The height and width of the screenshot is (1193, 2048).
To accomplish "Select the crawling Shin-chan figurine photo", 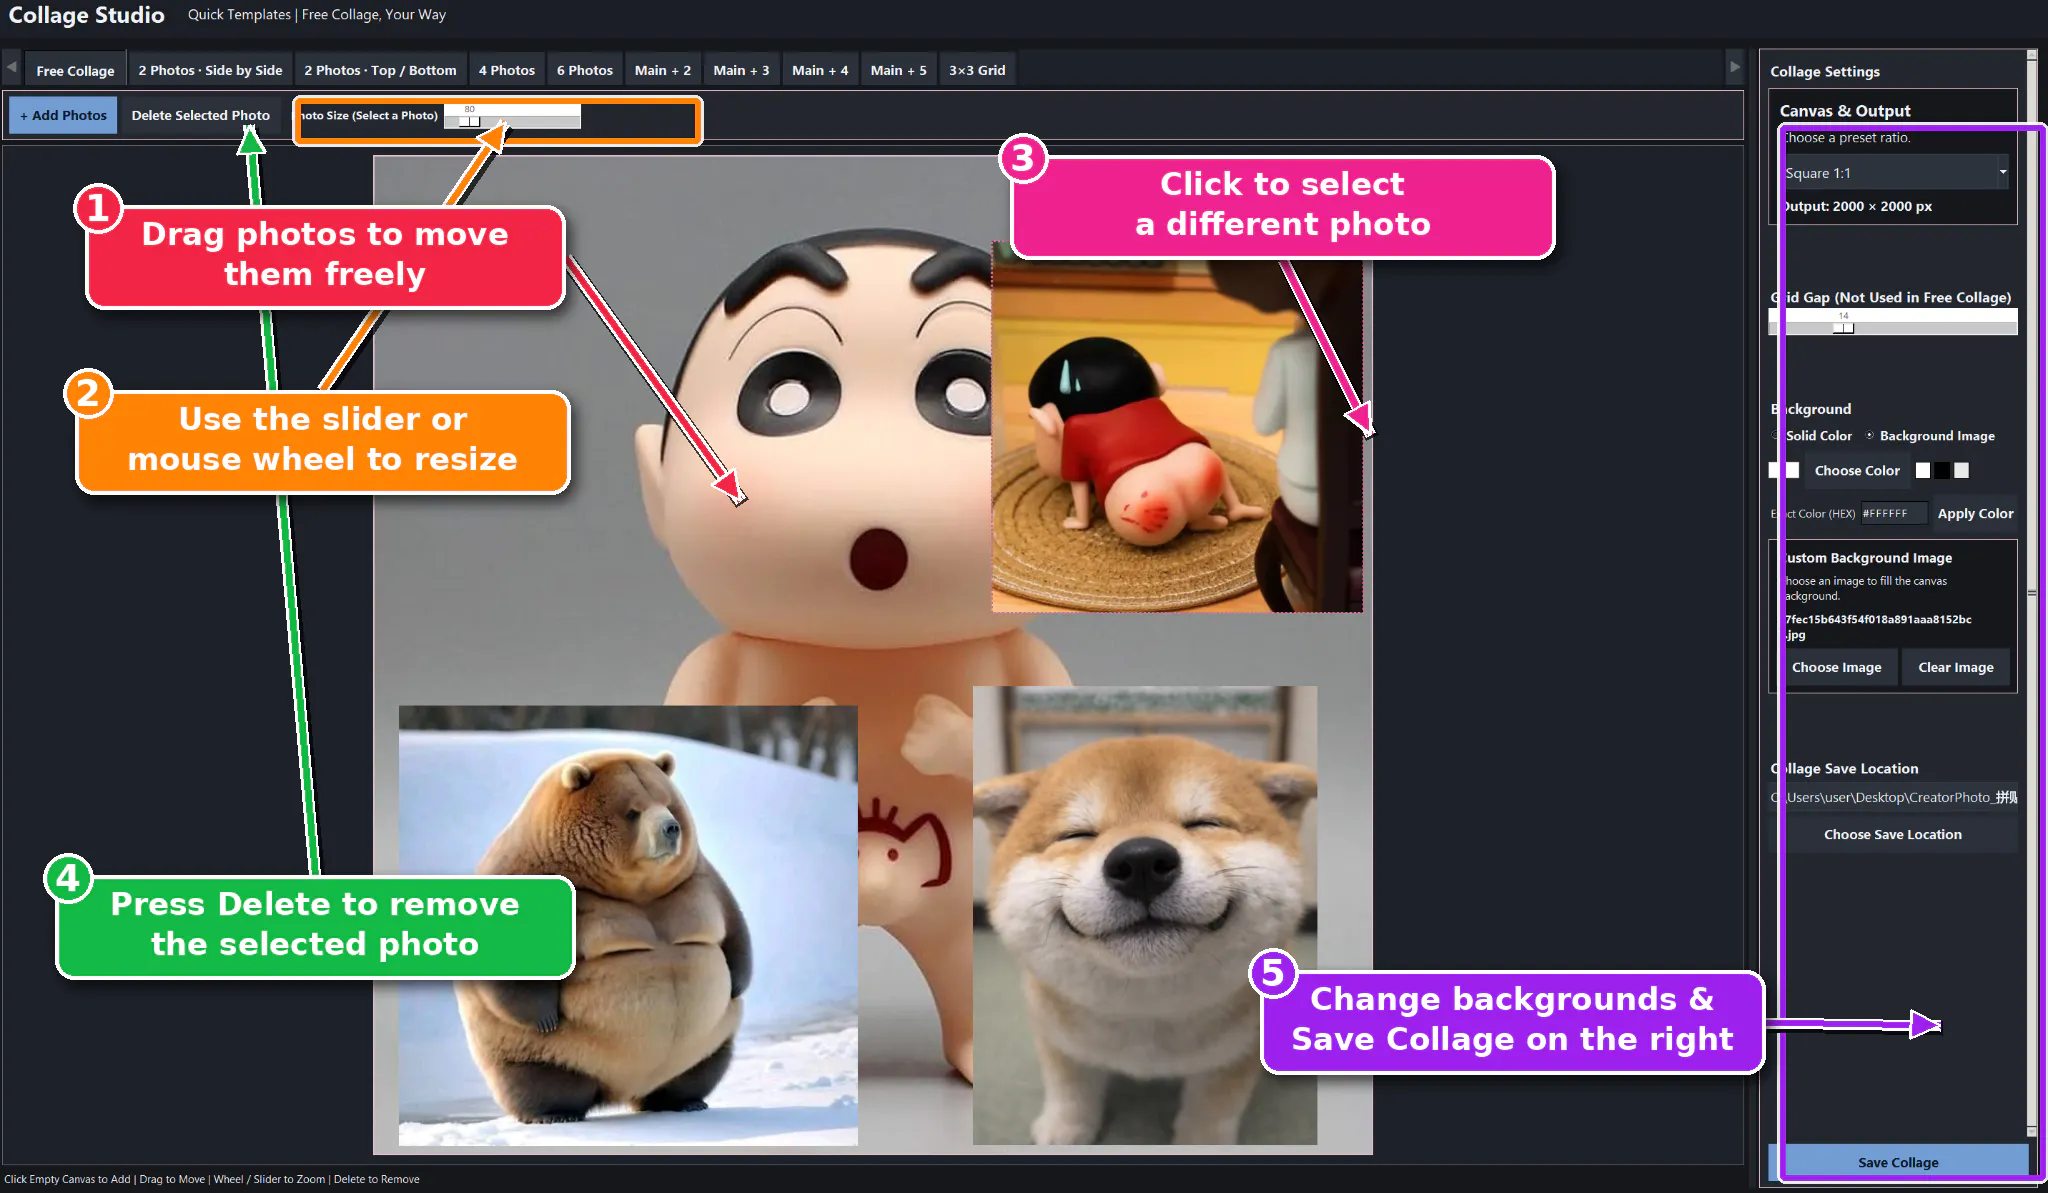I will coord(1177,427).
